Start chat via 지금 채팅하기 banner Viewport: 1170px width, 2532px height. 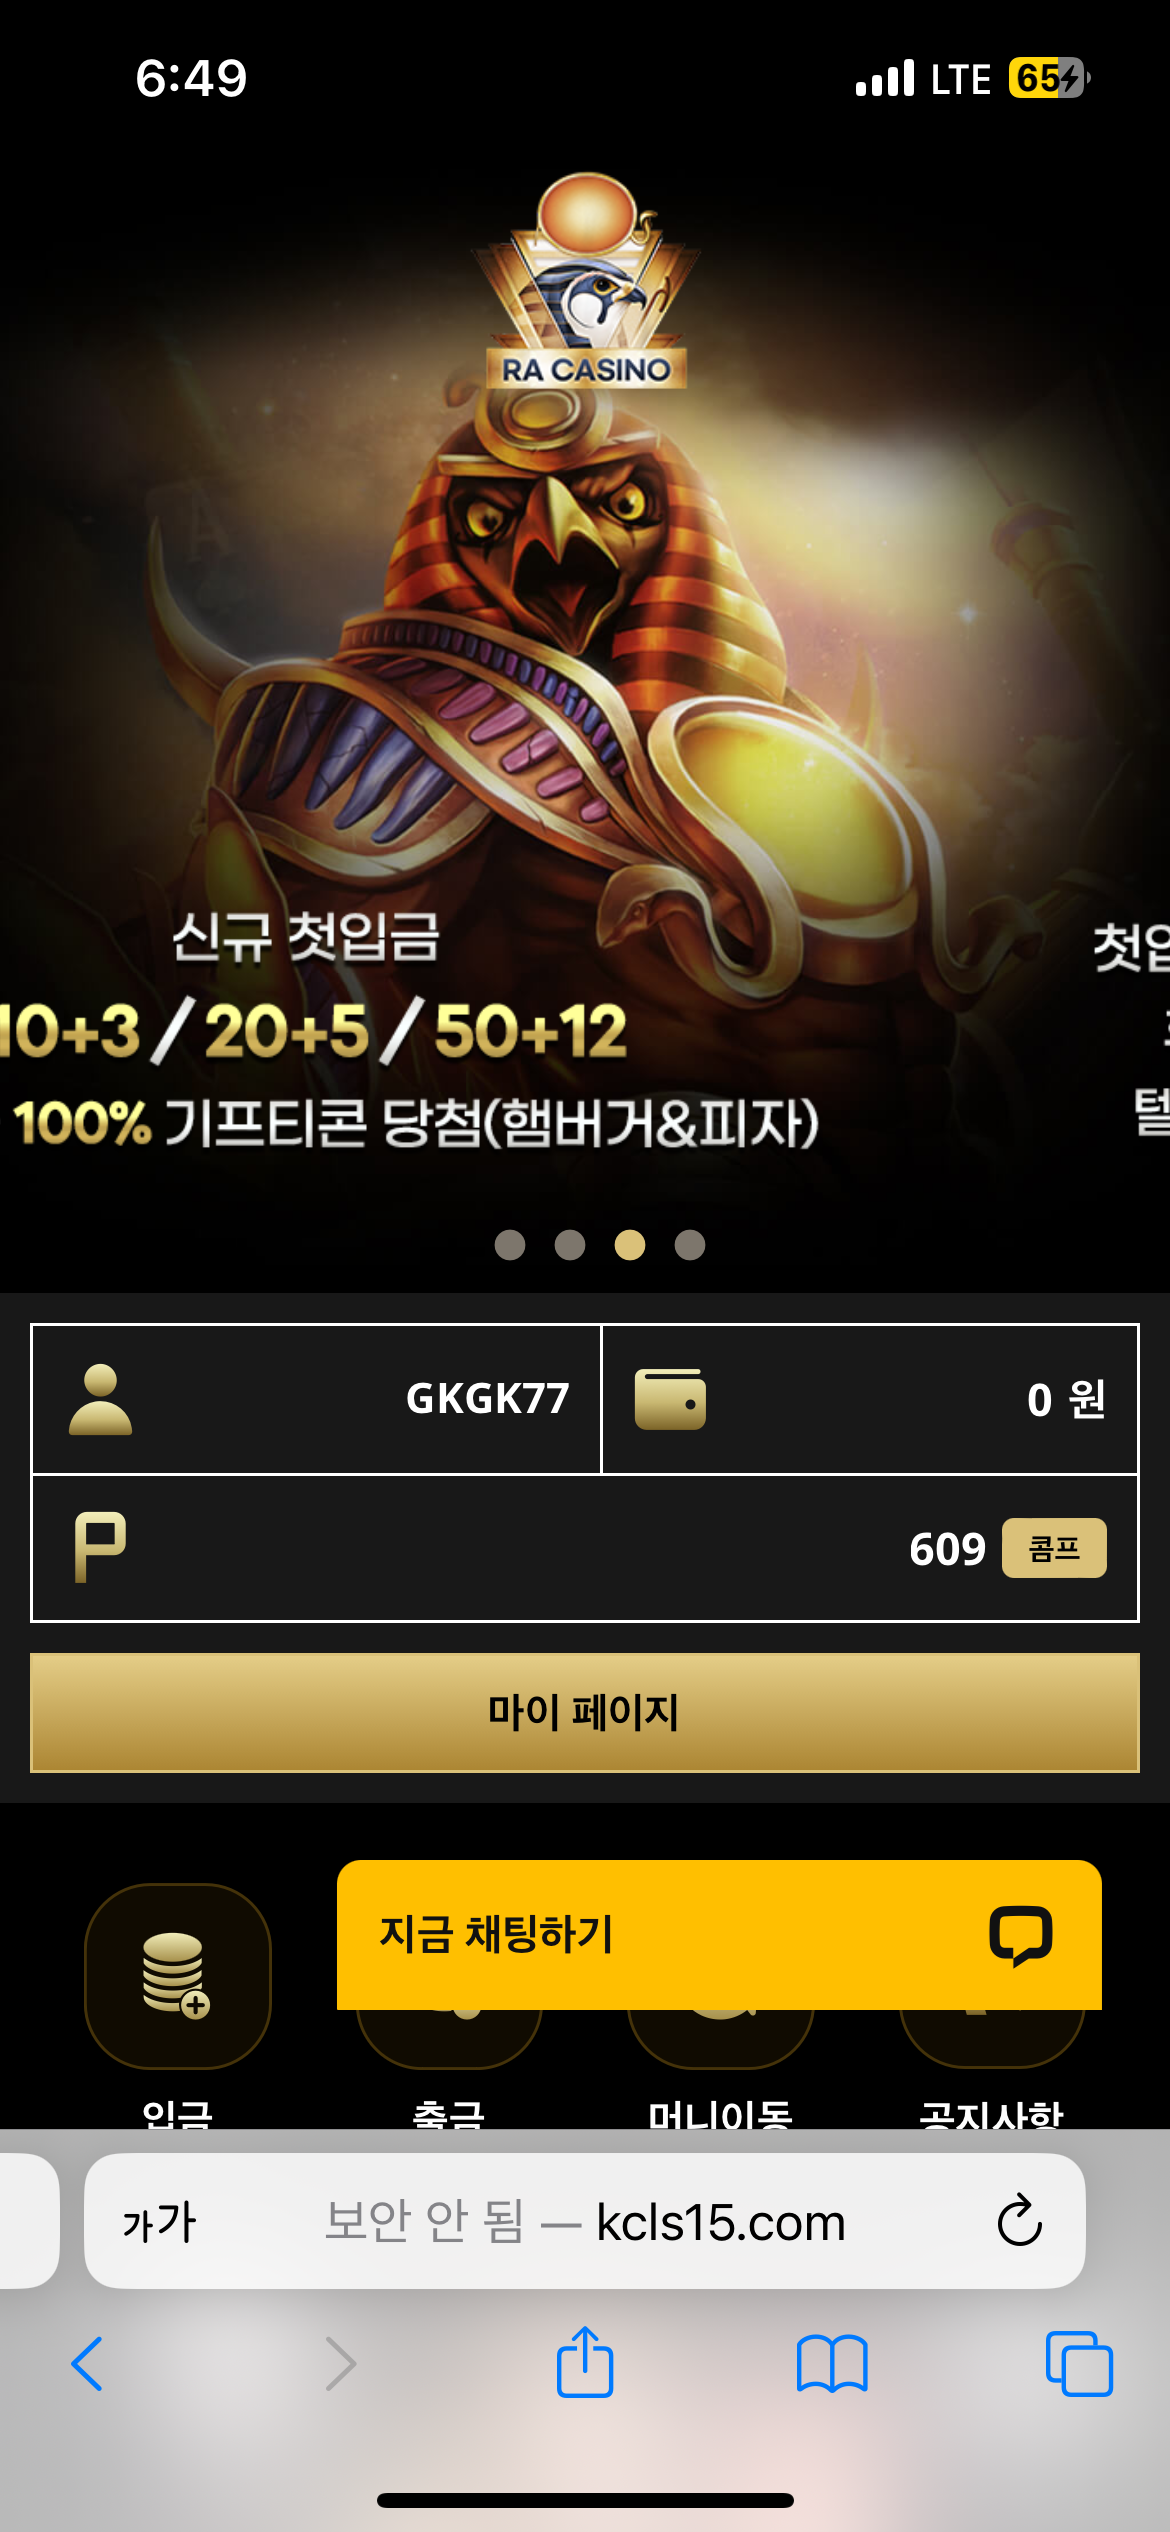[719, 1935]
